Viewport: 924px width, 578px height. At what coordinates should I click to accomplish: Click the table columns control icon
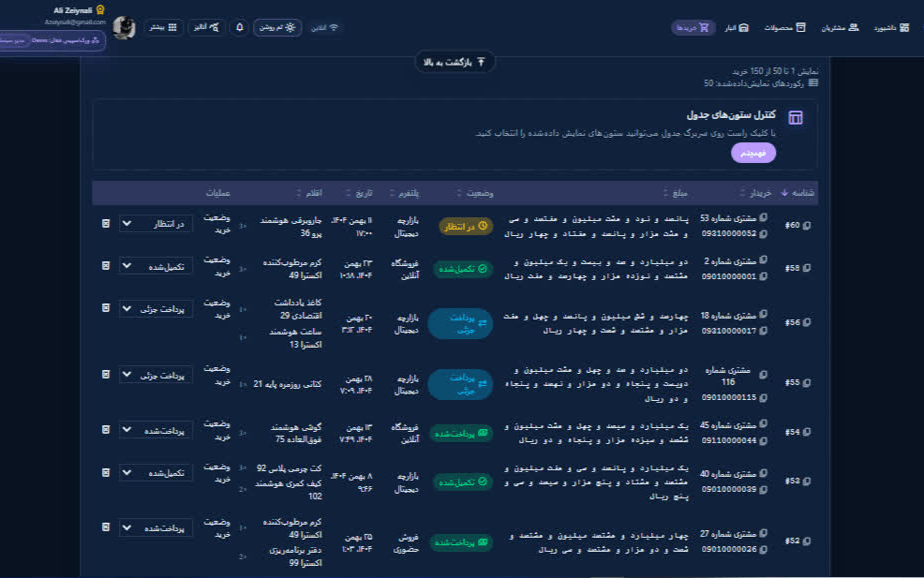point(796,118)
